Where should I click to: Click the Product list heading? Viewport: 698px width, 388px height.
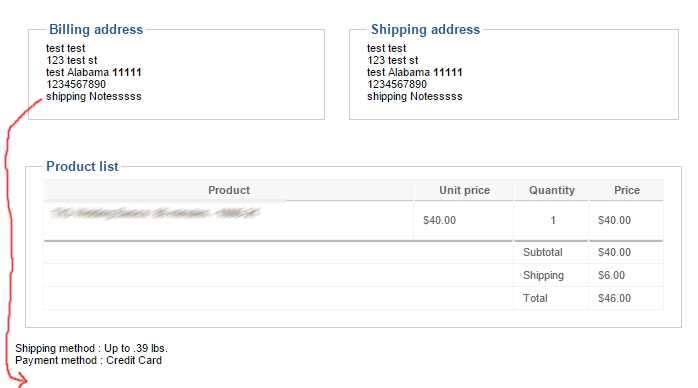(x=82, y=166)
